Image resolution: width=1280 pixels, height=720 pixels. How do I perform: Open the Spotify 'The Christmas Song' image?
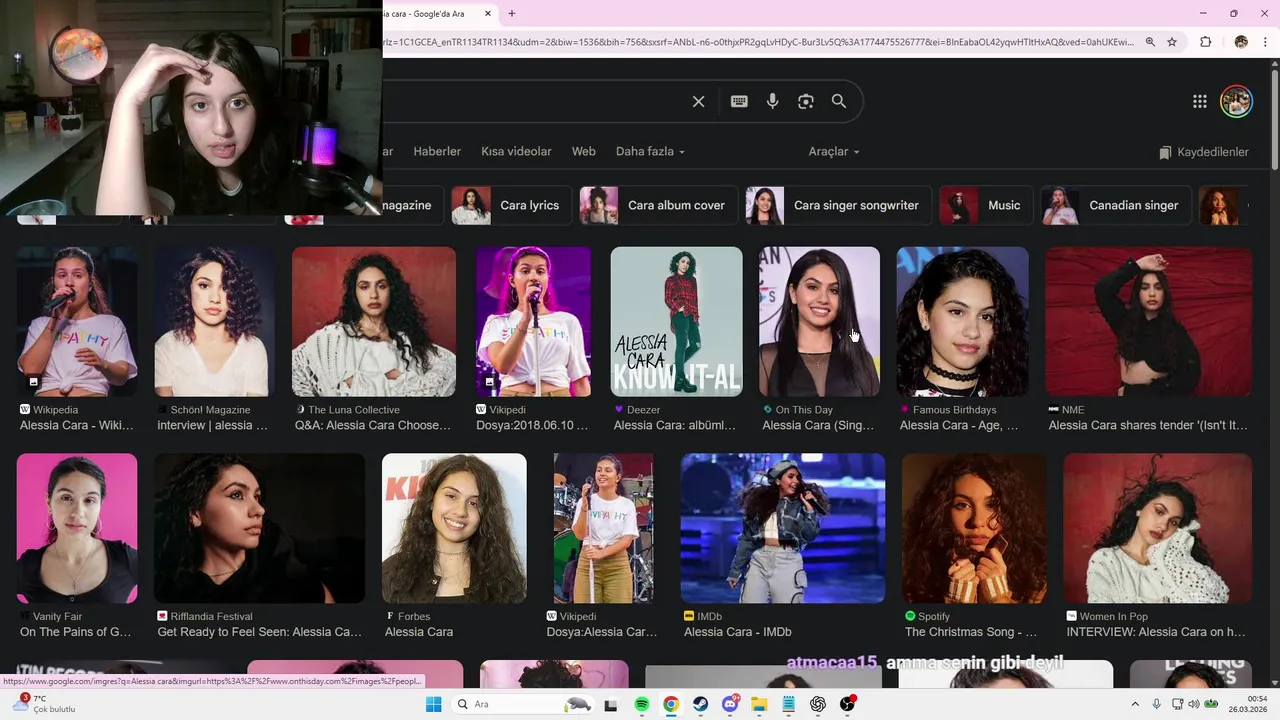[975, 529]
